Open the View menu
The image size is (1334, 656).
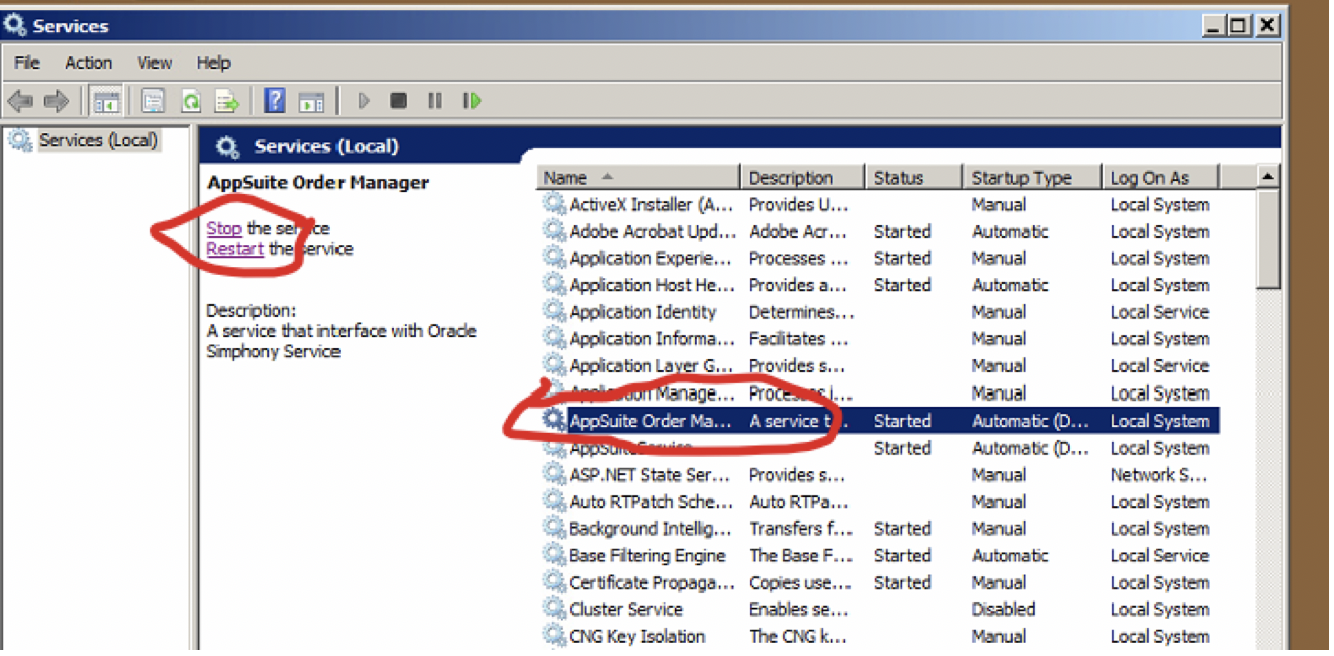point(154,63)
